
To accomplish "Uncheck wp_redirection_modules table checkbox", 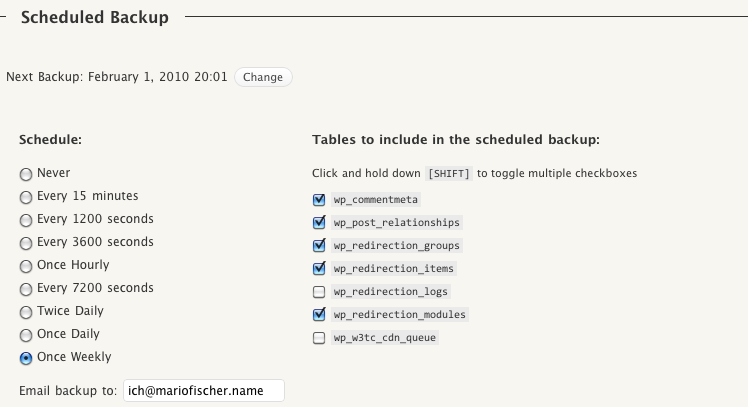I will (319, 315).
